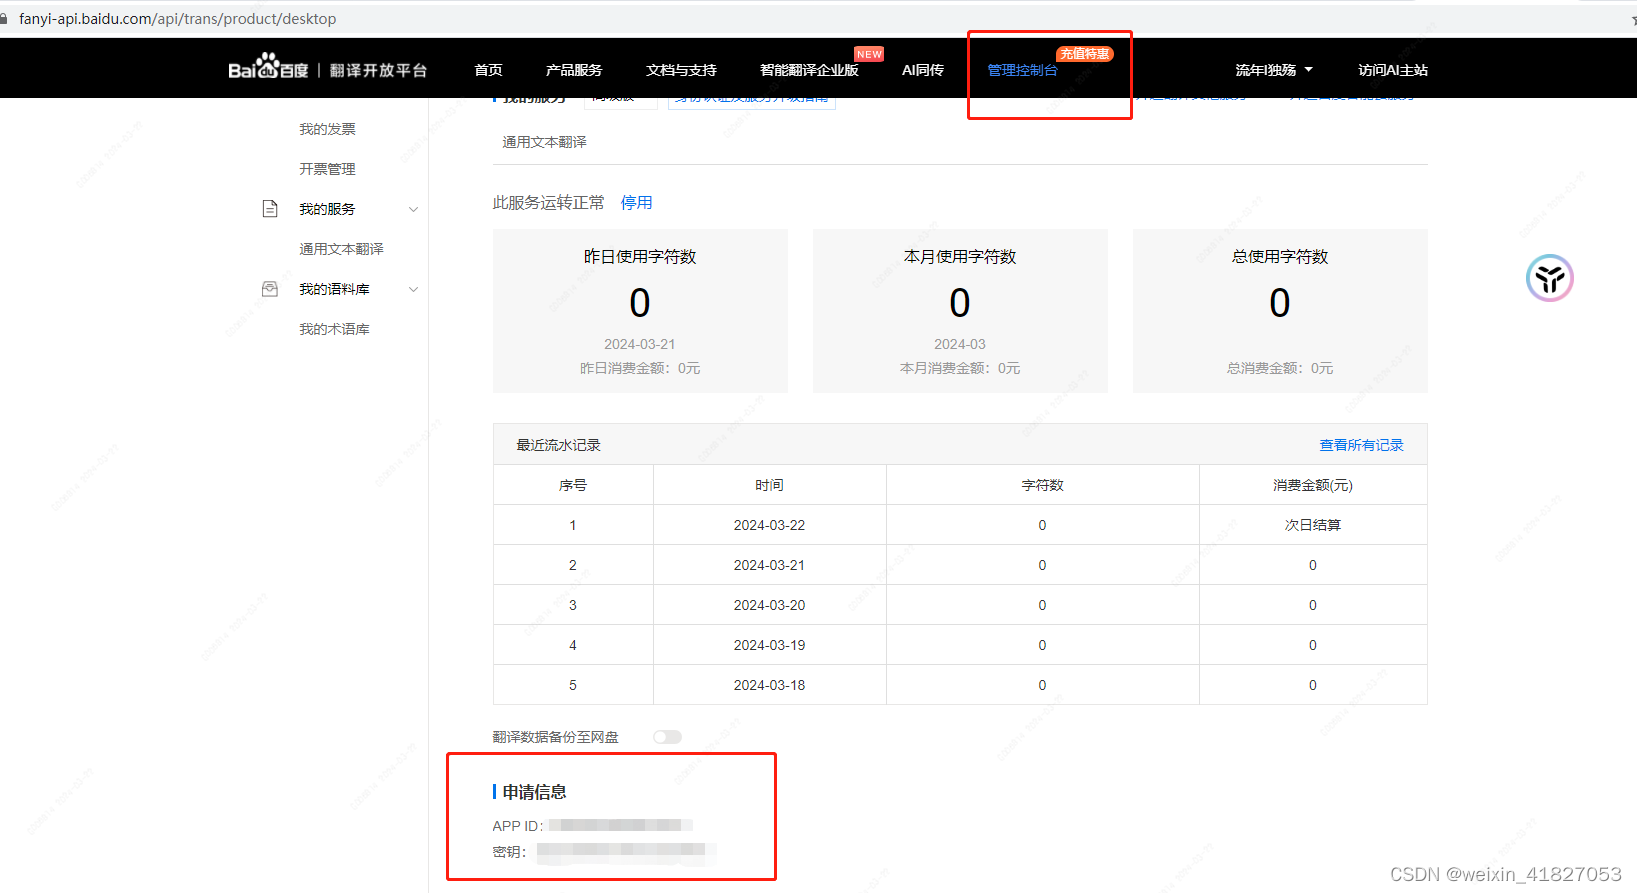Click the 时间 column header
The height and width of the screenshot is (893, 1637).
pyautogui.click(x=769, y=485)
